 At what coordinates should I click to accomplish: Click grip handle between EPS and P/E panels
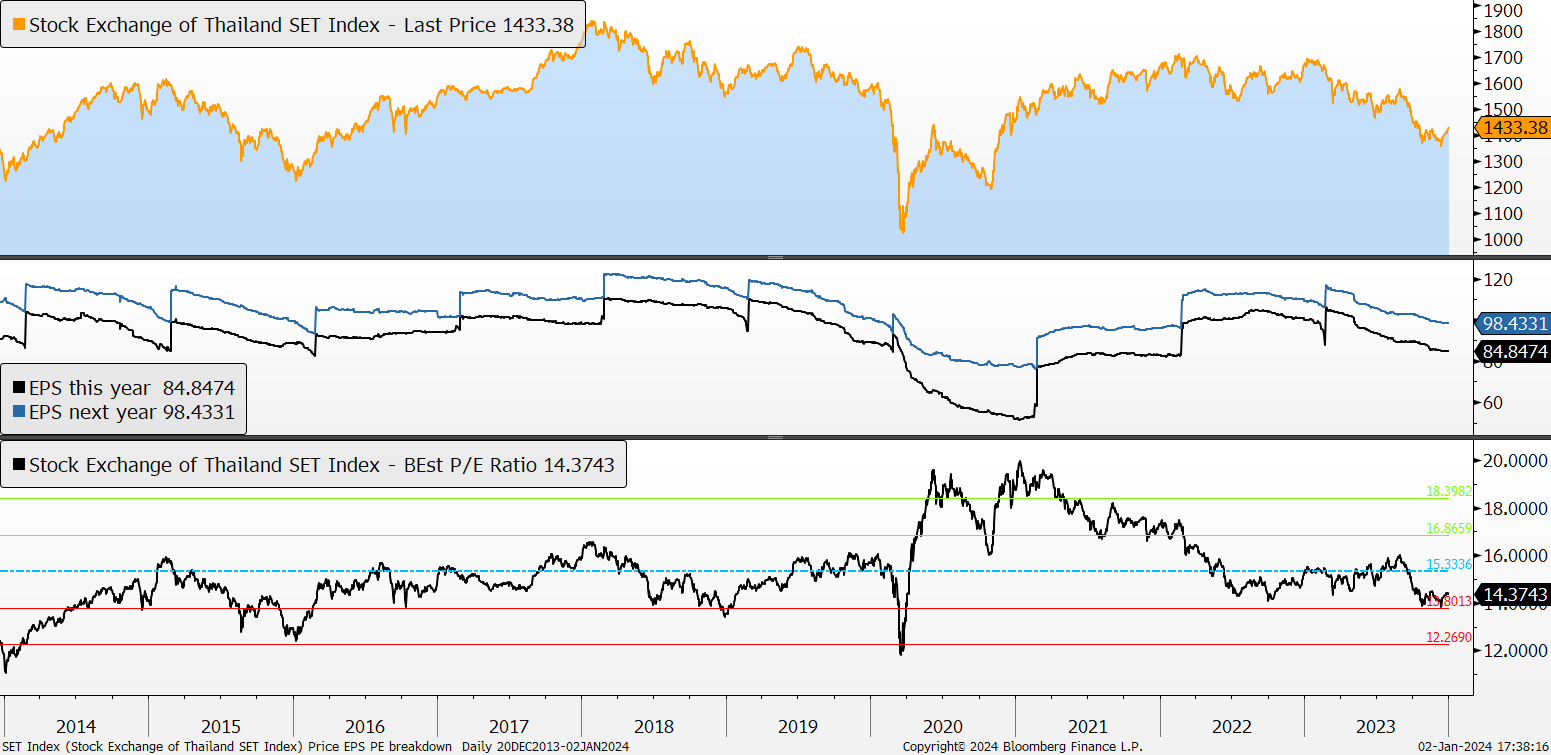click(x=775, y=438)
